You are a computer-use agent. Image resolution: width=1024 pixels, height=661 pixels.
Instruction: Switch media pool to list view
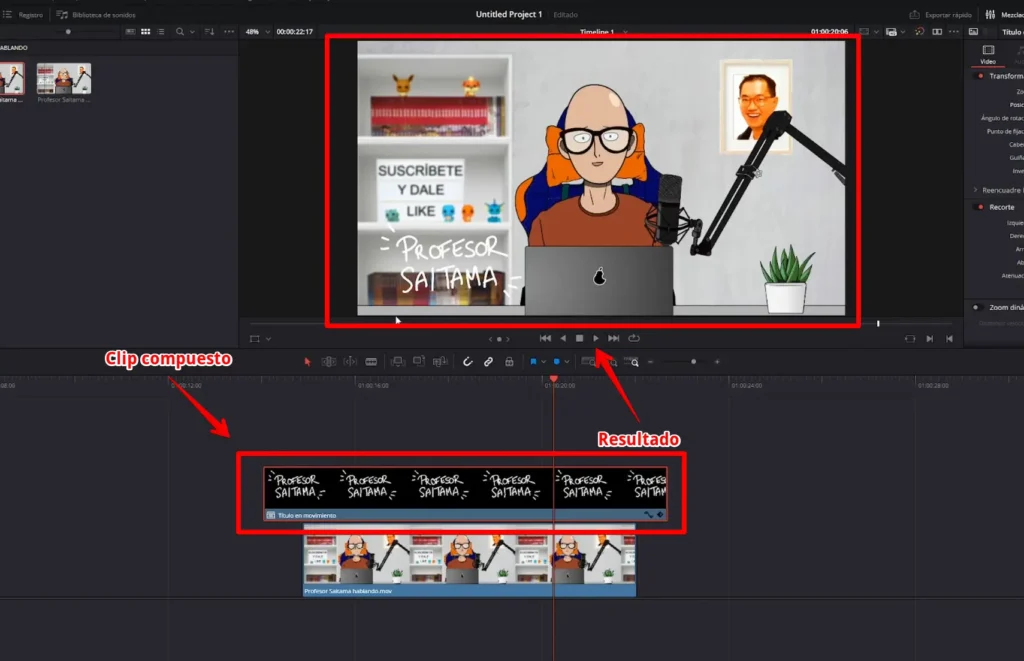pyautogui.click(x=160, y=31)
